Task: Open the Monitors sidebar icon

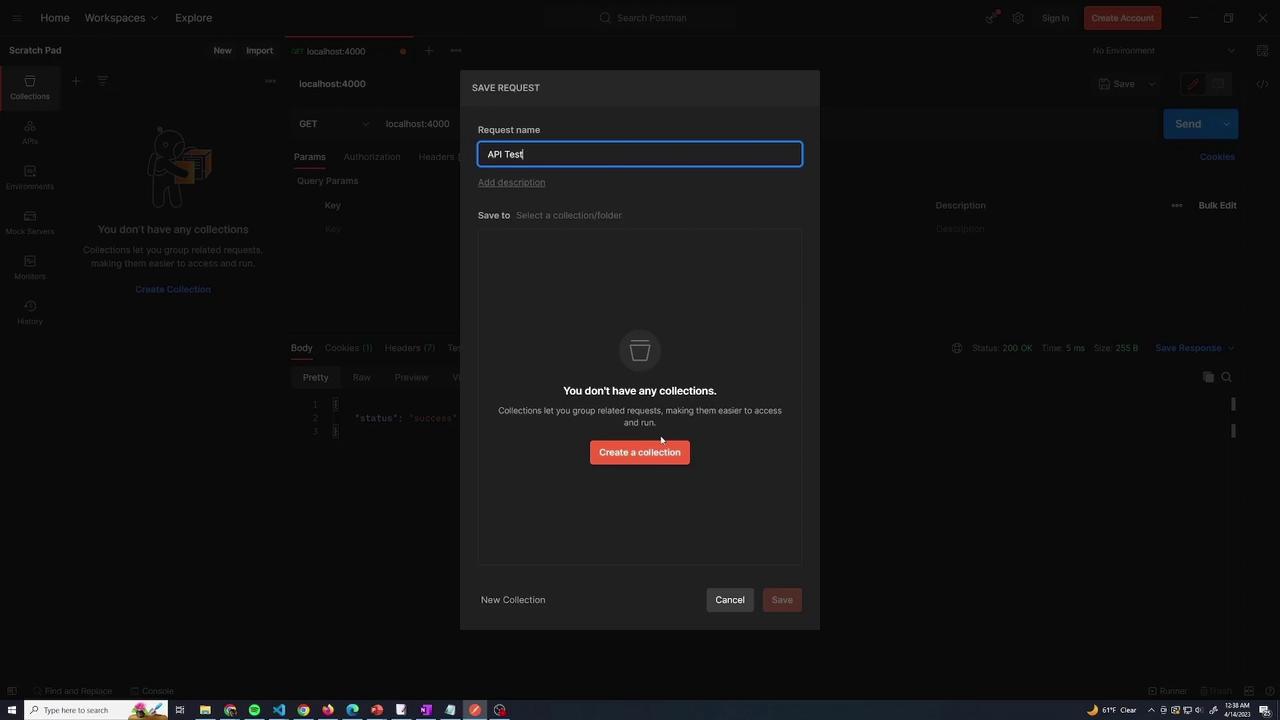Action: click(29, 268)
